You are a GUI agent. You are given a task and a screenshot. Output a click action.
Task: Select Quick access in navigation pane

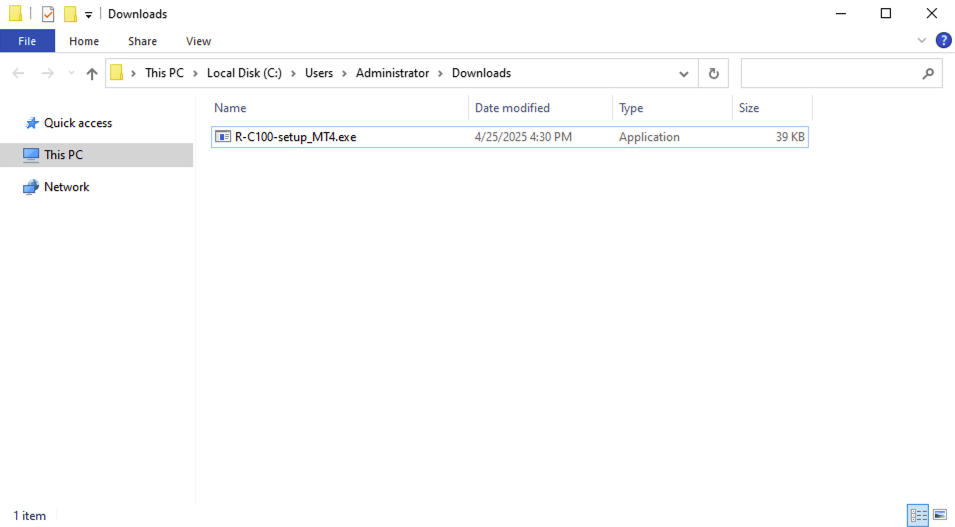(77, 123)
